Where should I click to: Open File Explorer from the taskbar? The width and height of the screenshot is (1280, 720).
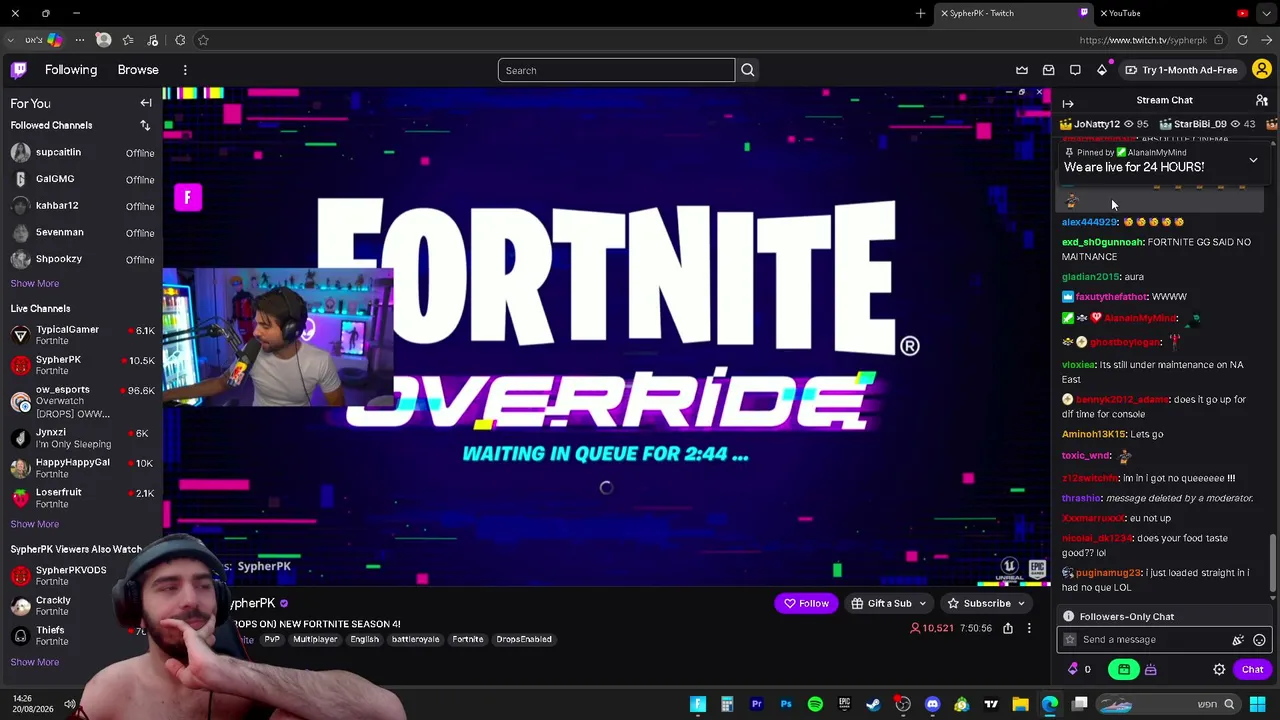pos(1020,704)
